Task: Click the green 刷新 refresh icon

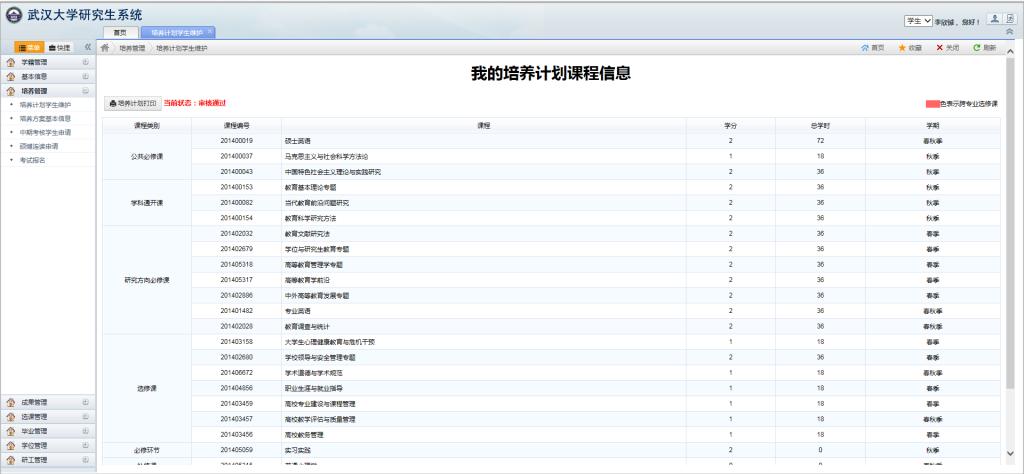Action: [x=977, y=47]
